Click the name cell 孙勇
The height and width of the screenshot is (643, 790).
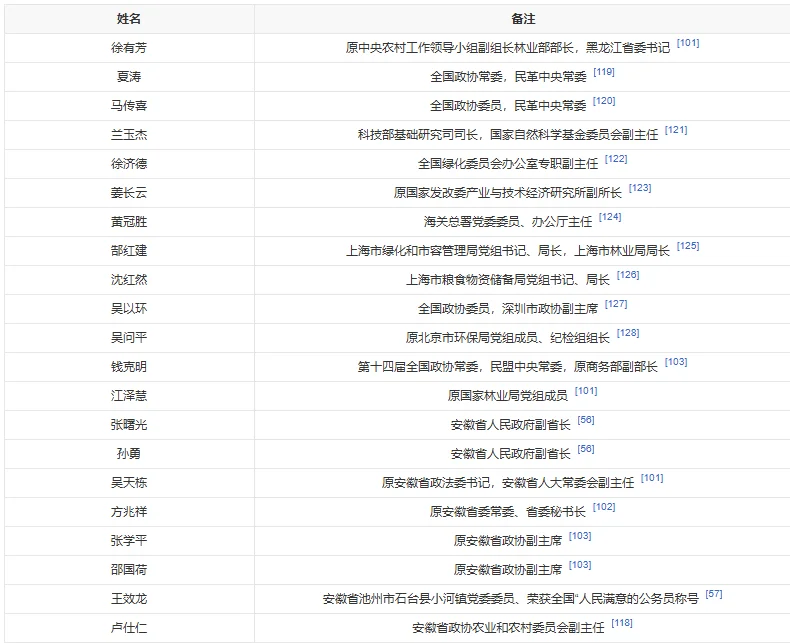(129, 454)
